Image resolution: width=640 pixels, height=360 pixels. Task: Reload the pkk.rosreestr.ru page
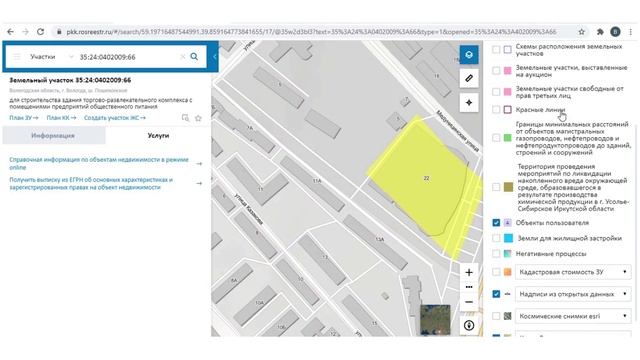click(40, 31)
